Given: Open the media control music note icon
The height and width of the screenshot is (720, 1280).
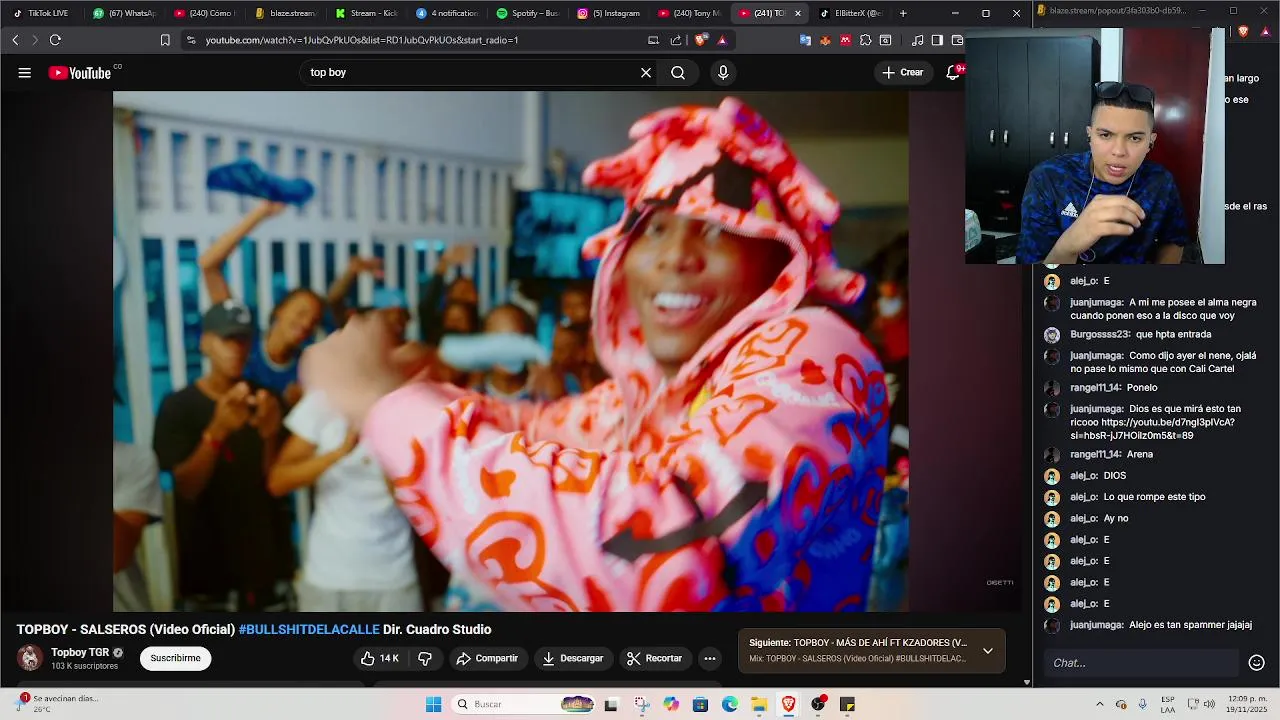Looking at the screenshot, I should [x=918, y=40].
